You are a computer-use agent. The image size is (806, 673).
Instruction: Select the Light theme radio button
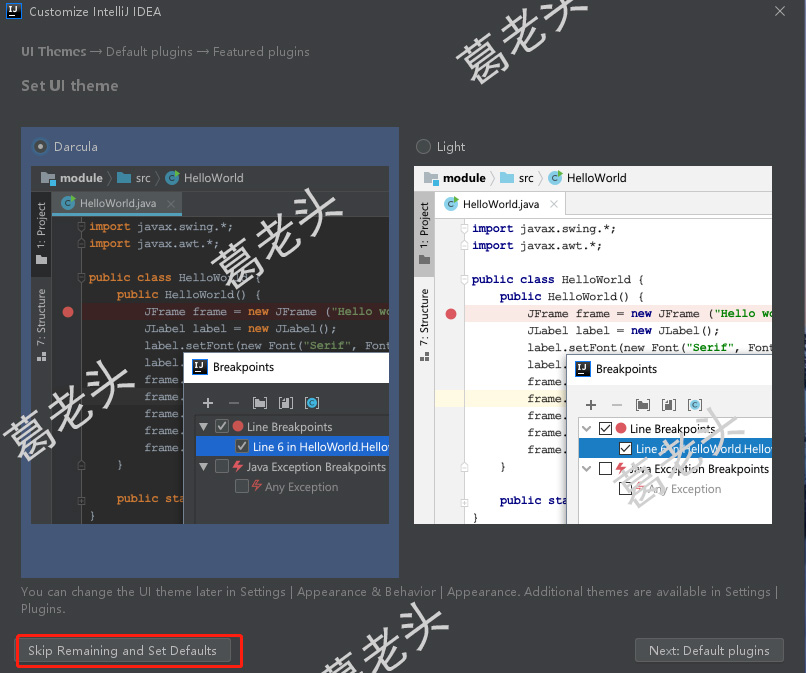(423, 147)
